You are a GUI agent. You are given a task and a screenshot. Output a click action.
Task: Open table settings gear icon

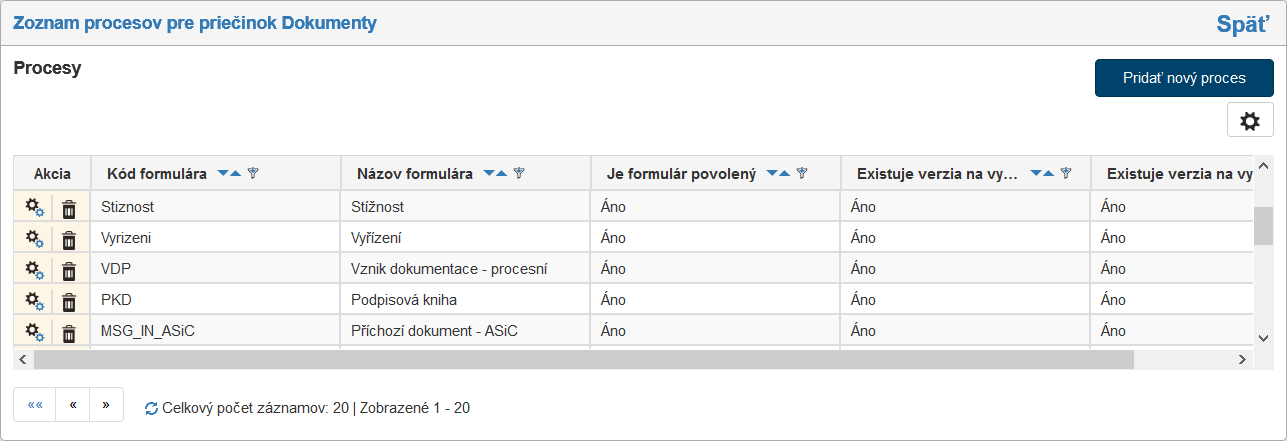point(1249,121)
